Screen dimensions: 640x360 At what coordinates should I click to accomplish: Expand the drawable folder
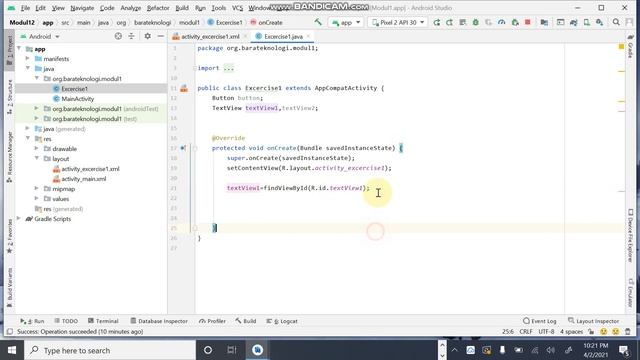[x=36, y=149]
